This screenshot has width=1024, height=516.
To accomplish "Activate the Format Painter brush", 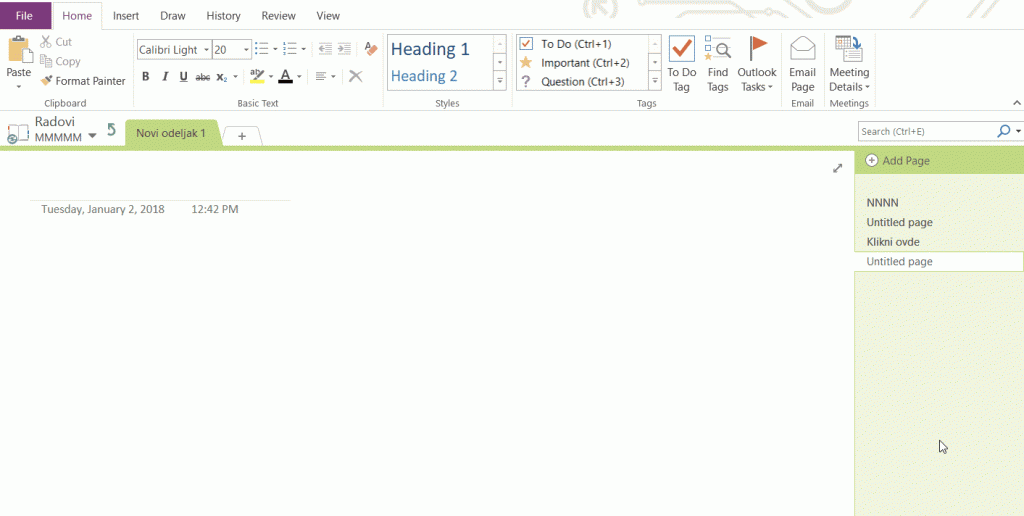I will pos(82,81).
